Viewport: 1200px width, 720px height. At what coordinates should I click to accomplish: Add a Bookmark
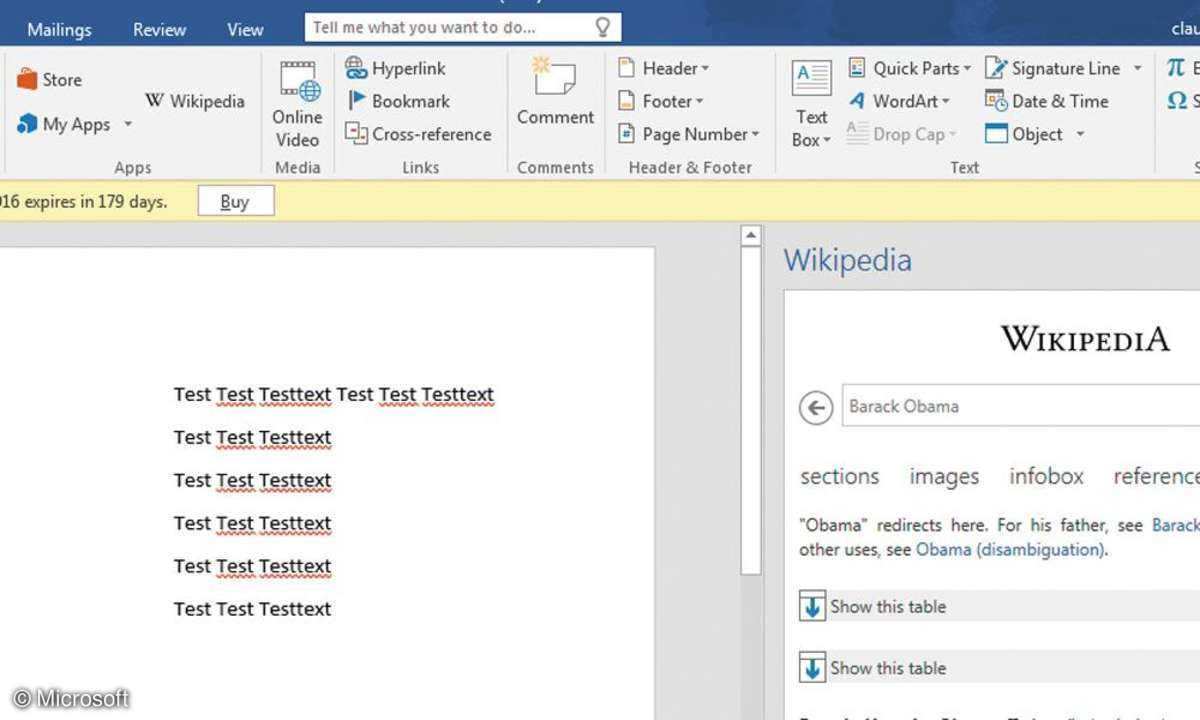tap(398, 101)
